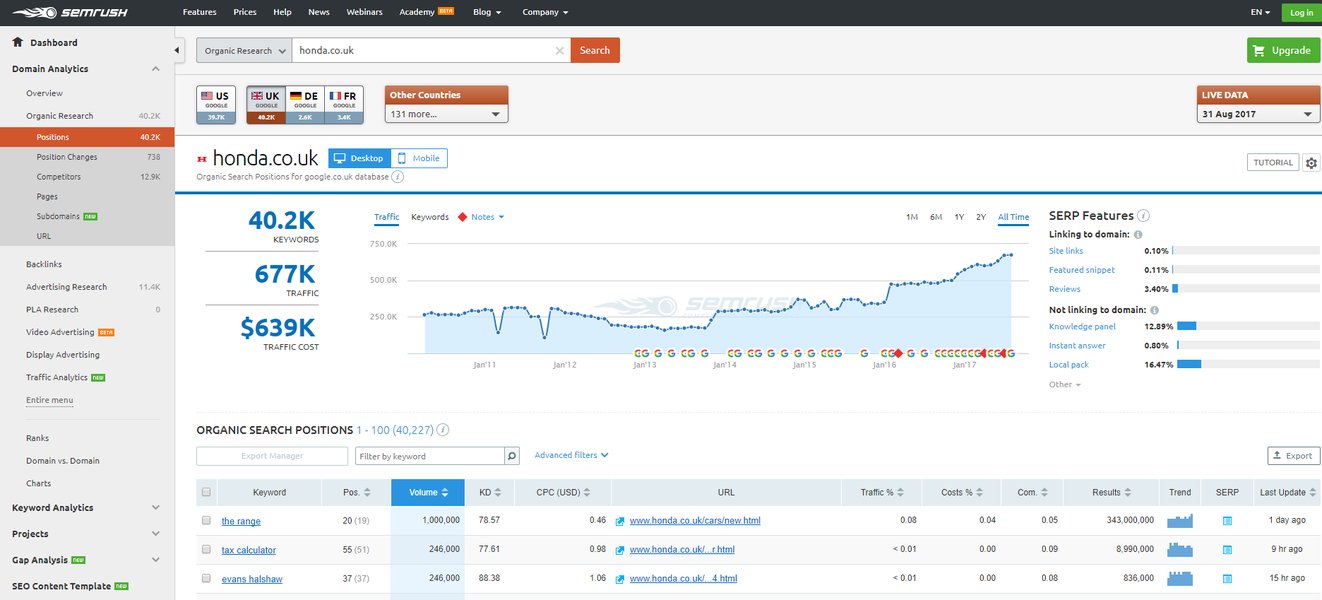The image size is (1322, 600).
Task: Open the Dashboard home icon
Action: click(x=18, y=42)
